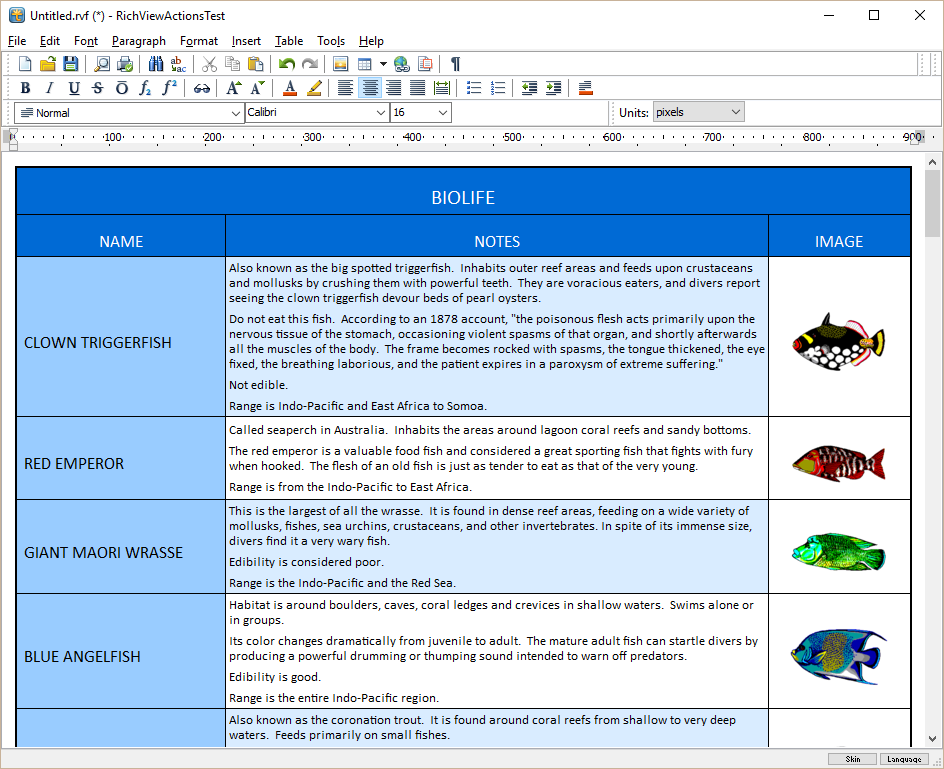Toggle center paragraph alignment
The width and height of the screenshot is (944, 769).
point(370,88)
